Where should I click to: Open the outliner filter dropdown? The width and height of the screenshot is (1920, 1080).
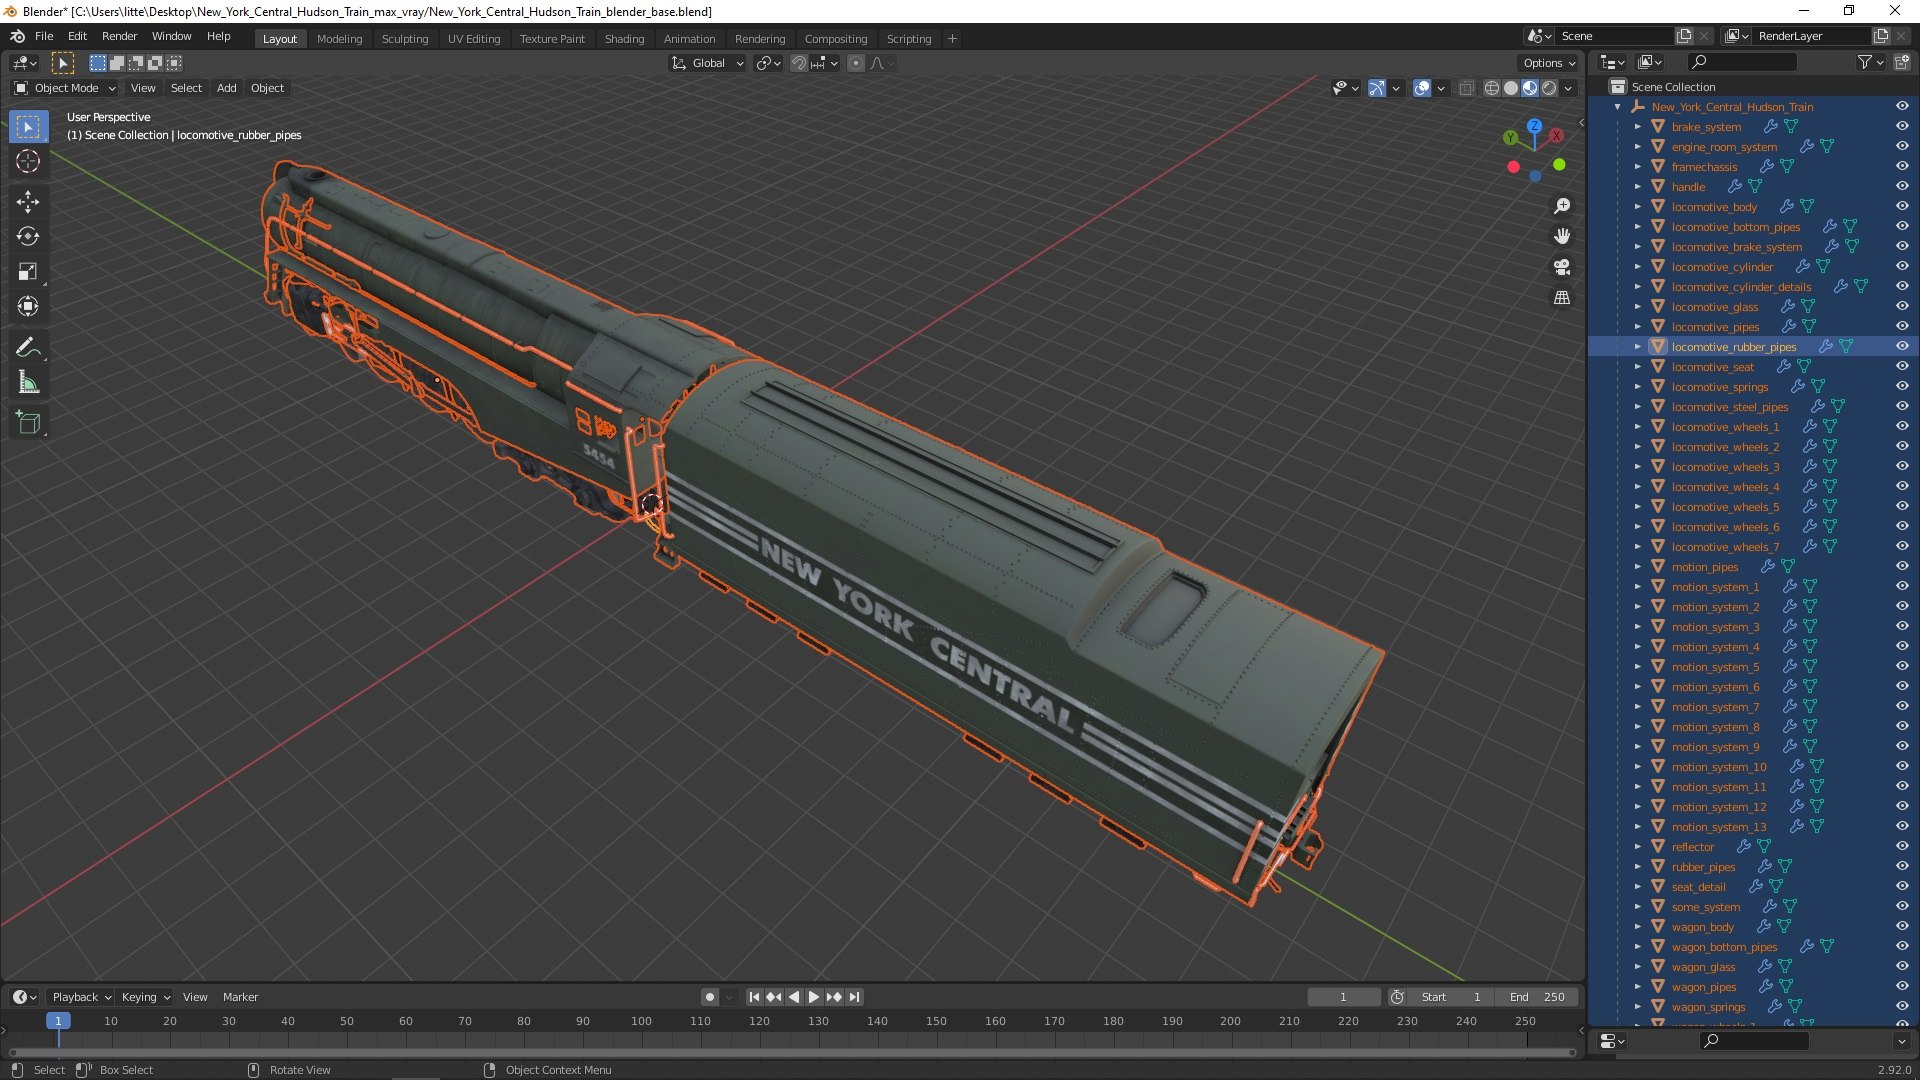pos(1870,62)
